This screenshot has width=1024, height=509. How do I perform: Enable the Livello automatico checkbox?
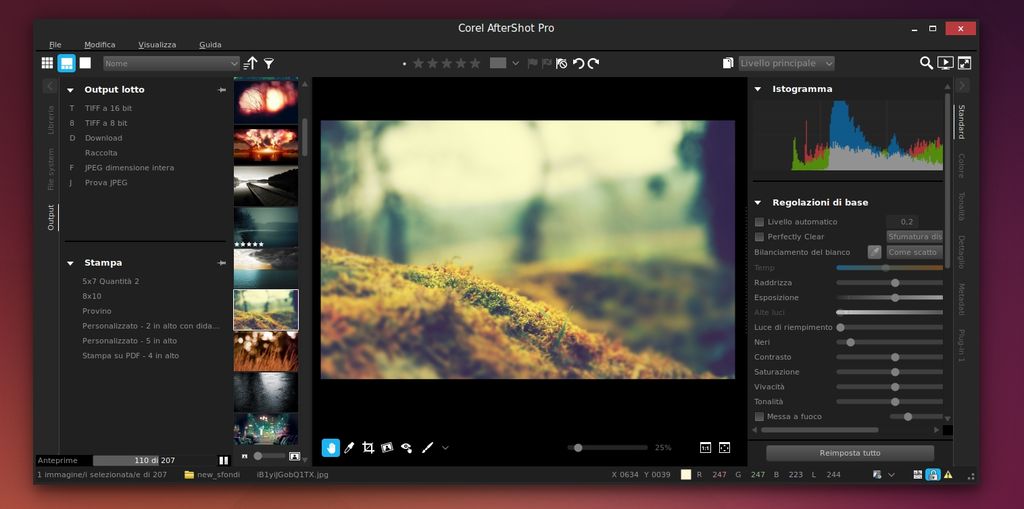click(x=760, y=222)
